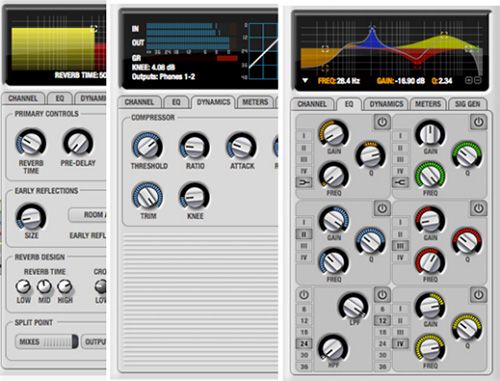Select HPF slope 24 option
Image resolution: width=500 pixels, height=381 pixels.
304,343
